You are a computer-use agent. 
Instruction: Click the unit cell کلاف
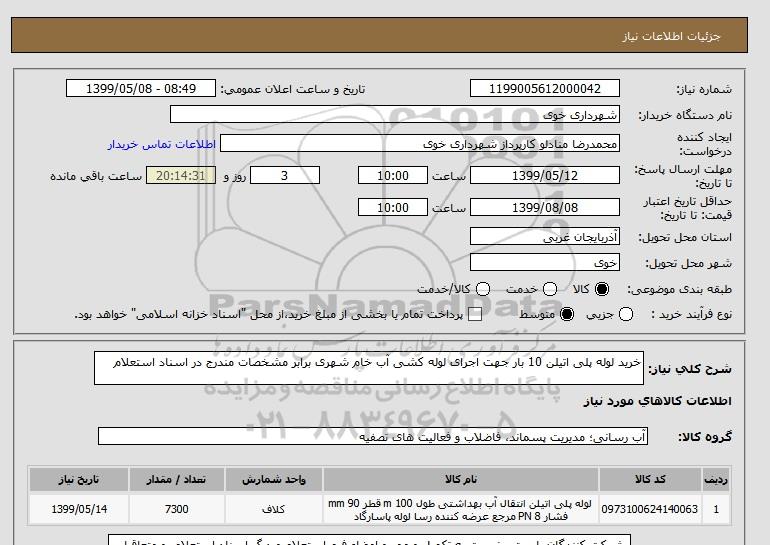coord(274,509)
